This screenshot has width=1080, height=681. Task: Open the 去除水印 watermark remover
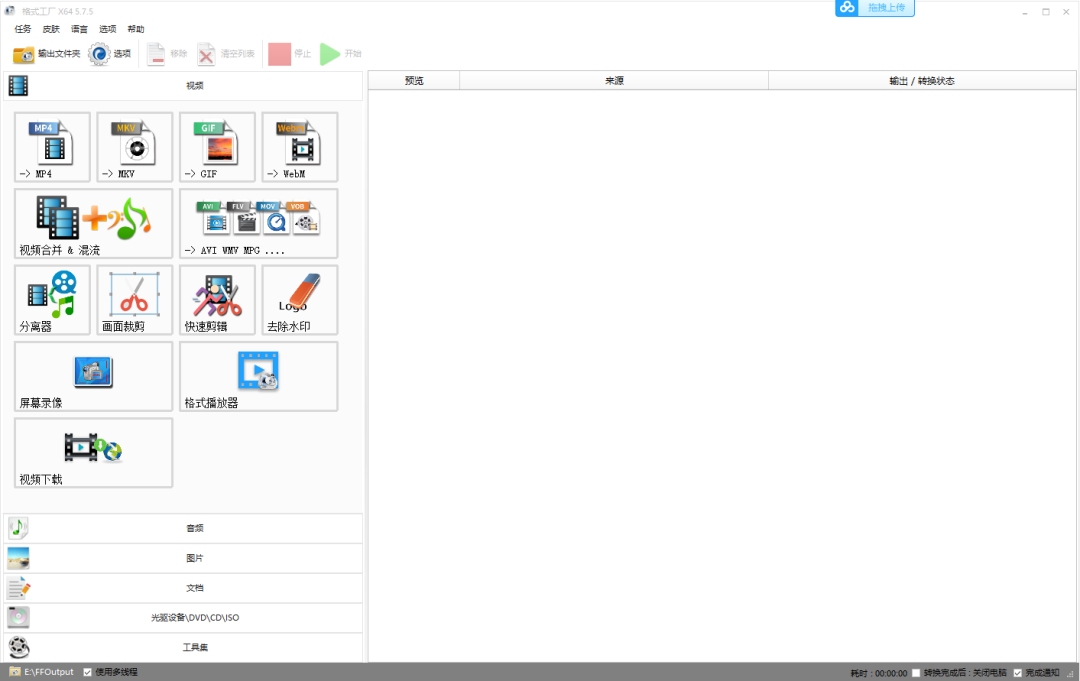299,299
